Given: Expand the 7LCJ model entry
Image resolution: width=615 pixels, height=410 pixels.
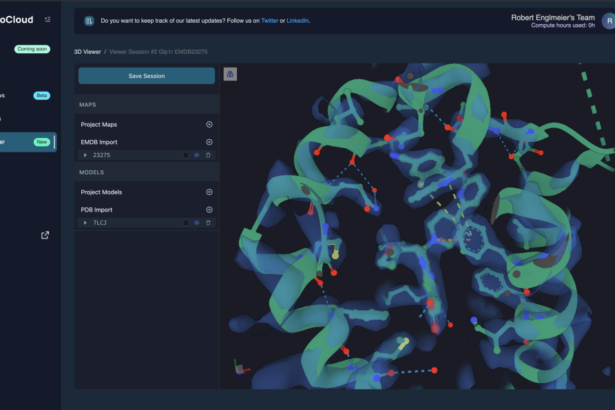Looking at the screenshot, I should pos(85,223).
